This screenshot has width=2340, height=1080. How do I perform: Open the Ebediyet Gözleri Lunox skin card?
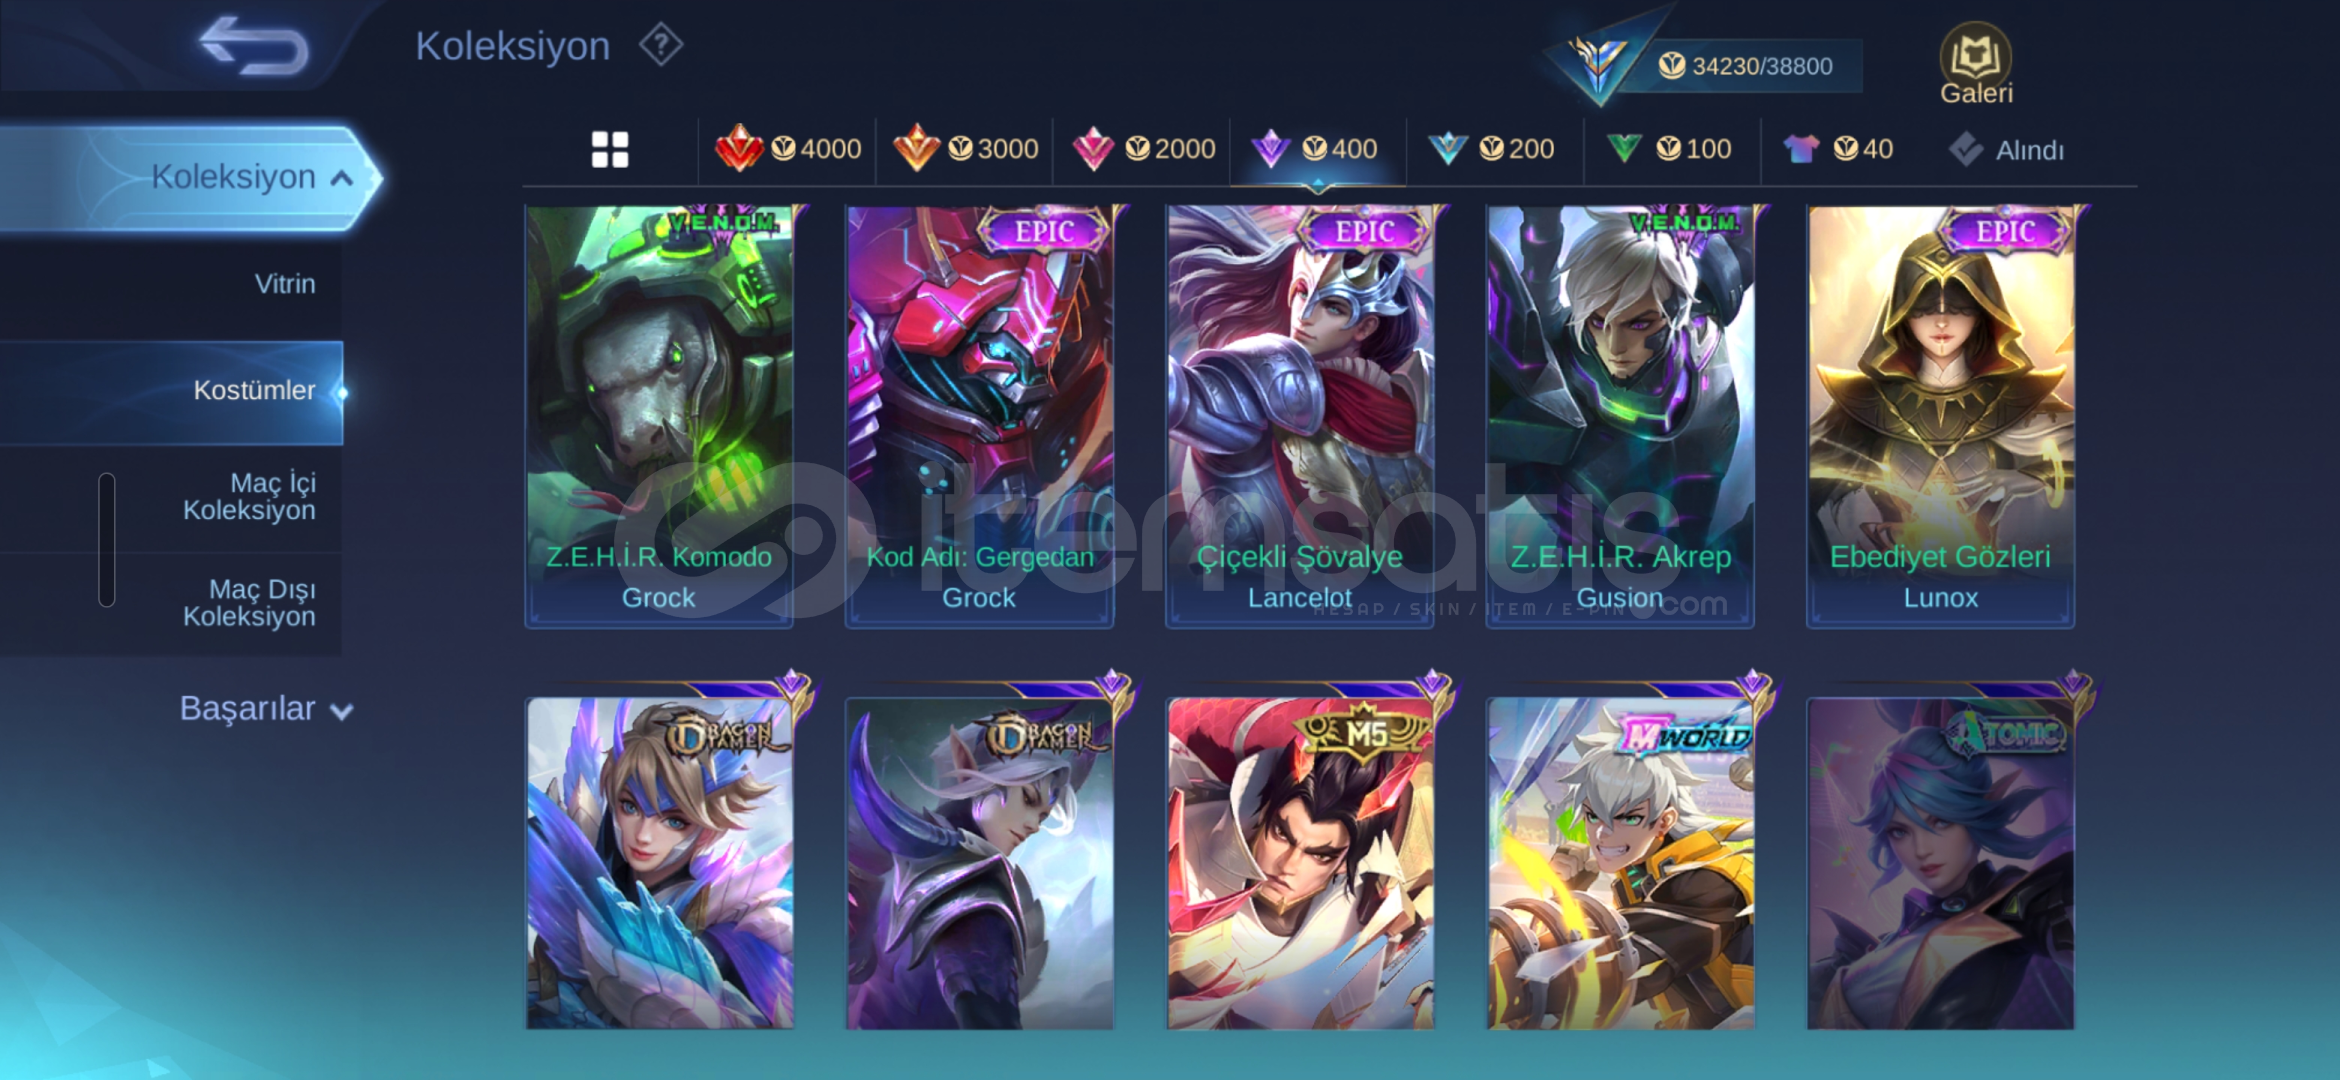[x=1940, y=417]
